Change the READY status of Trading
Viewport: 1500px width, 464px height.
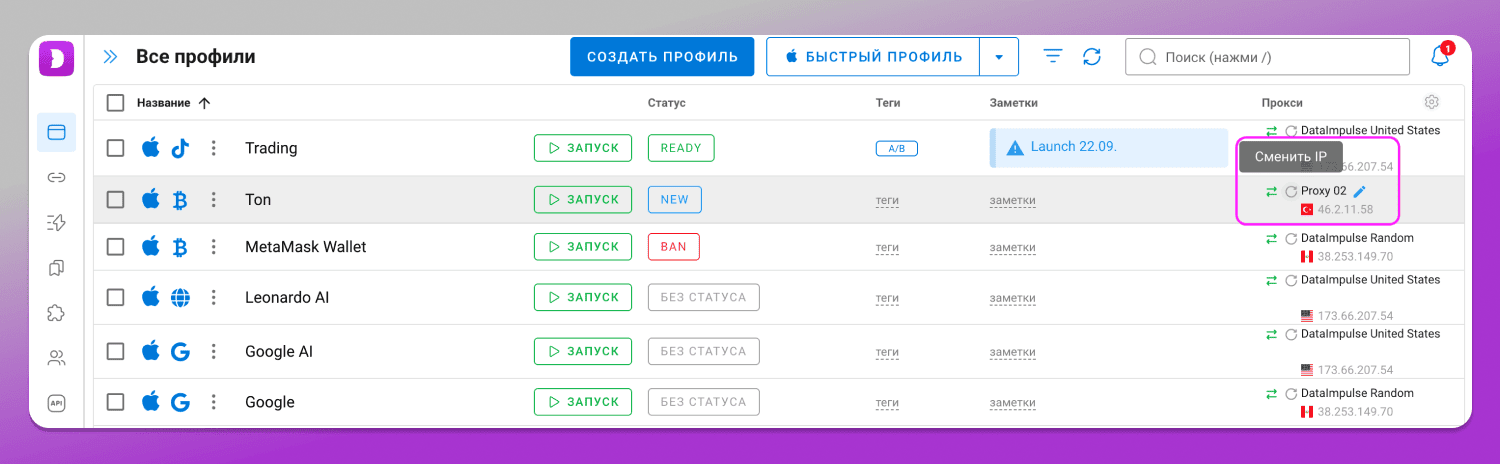click(x=681, y=148)
